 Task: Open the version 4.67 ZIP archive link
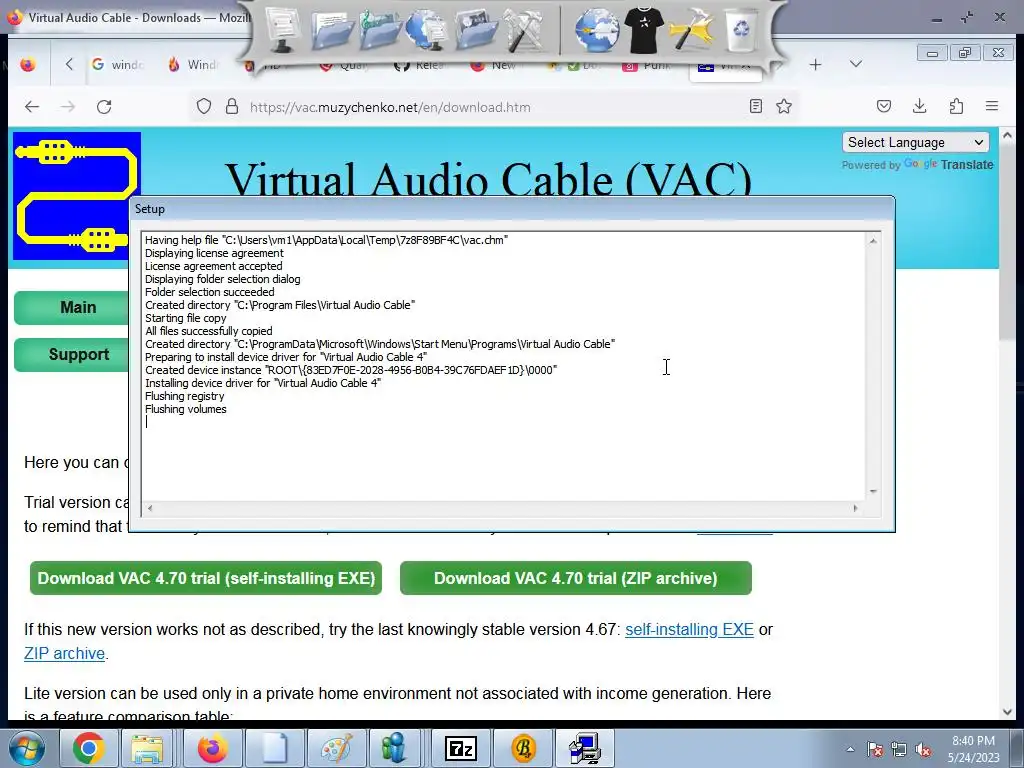click(x=64, y=654)
